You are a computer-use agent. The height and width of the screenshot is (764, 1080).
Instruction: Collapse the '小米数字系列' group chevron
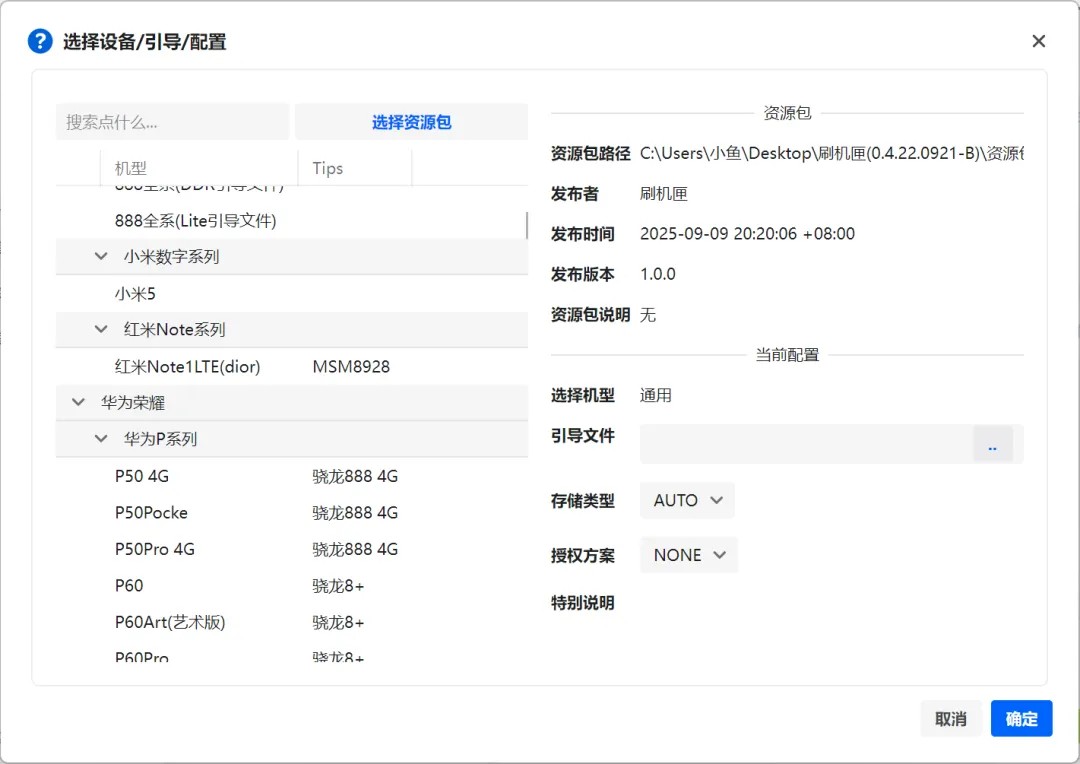pyautogui.click(x=101, y=256)
